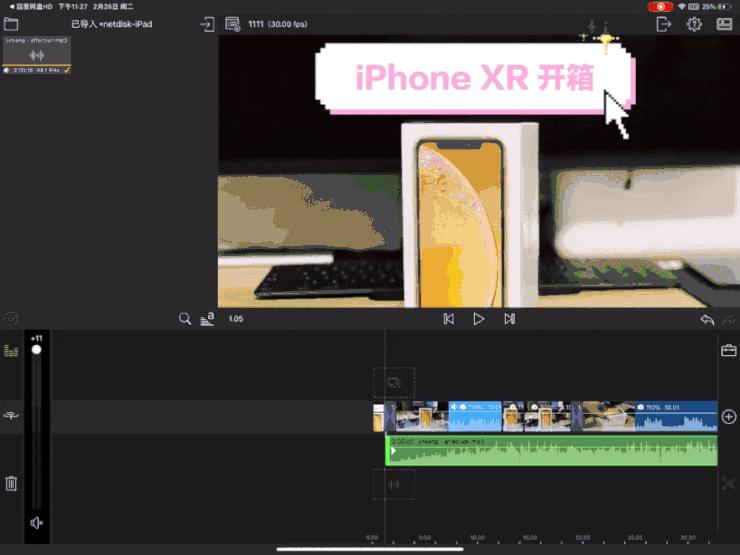
Task: Tap the export/share project icon
Action: pyautogui.click(x=664, y=24)
